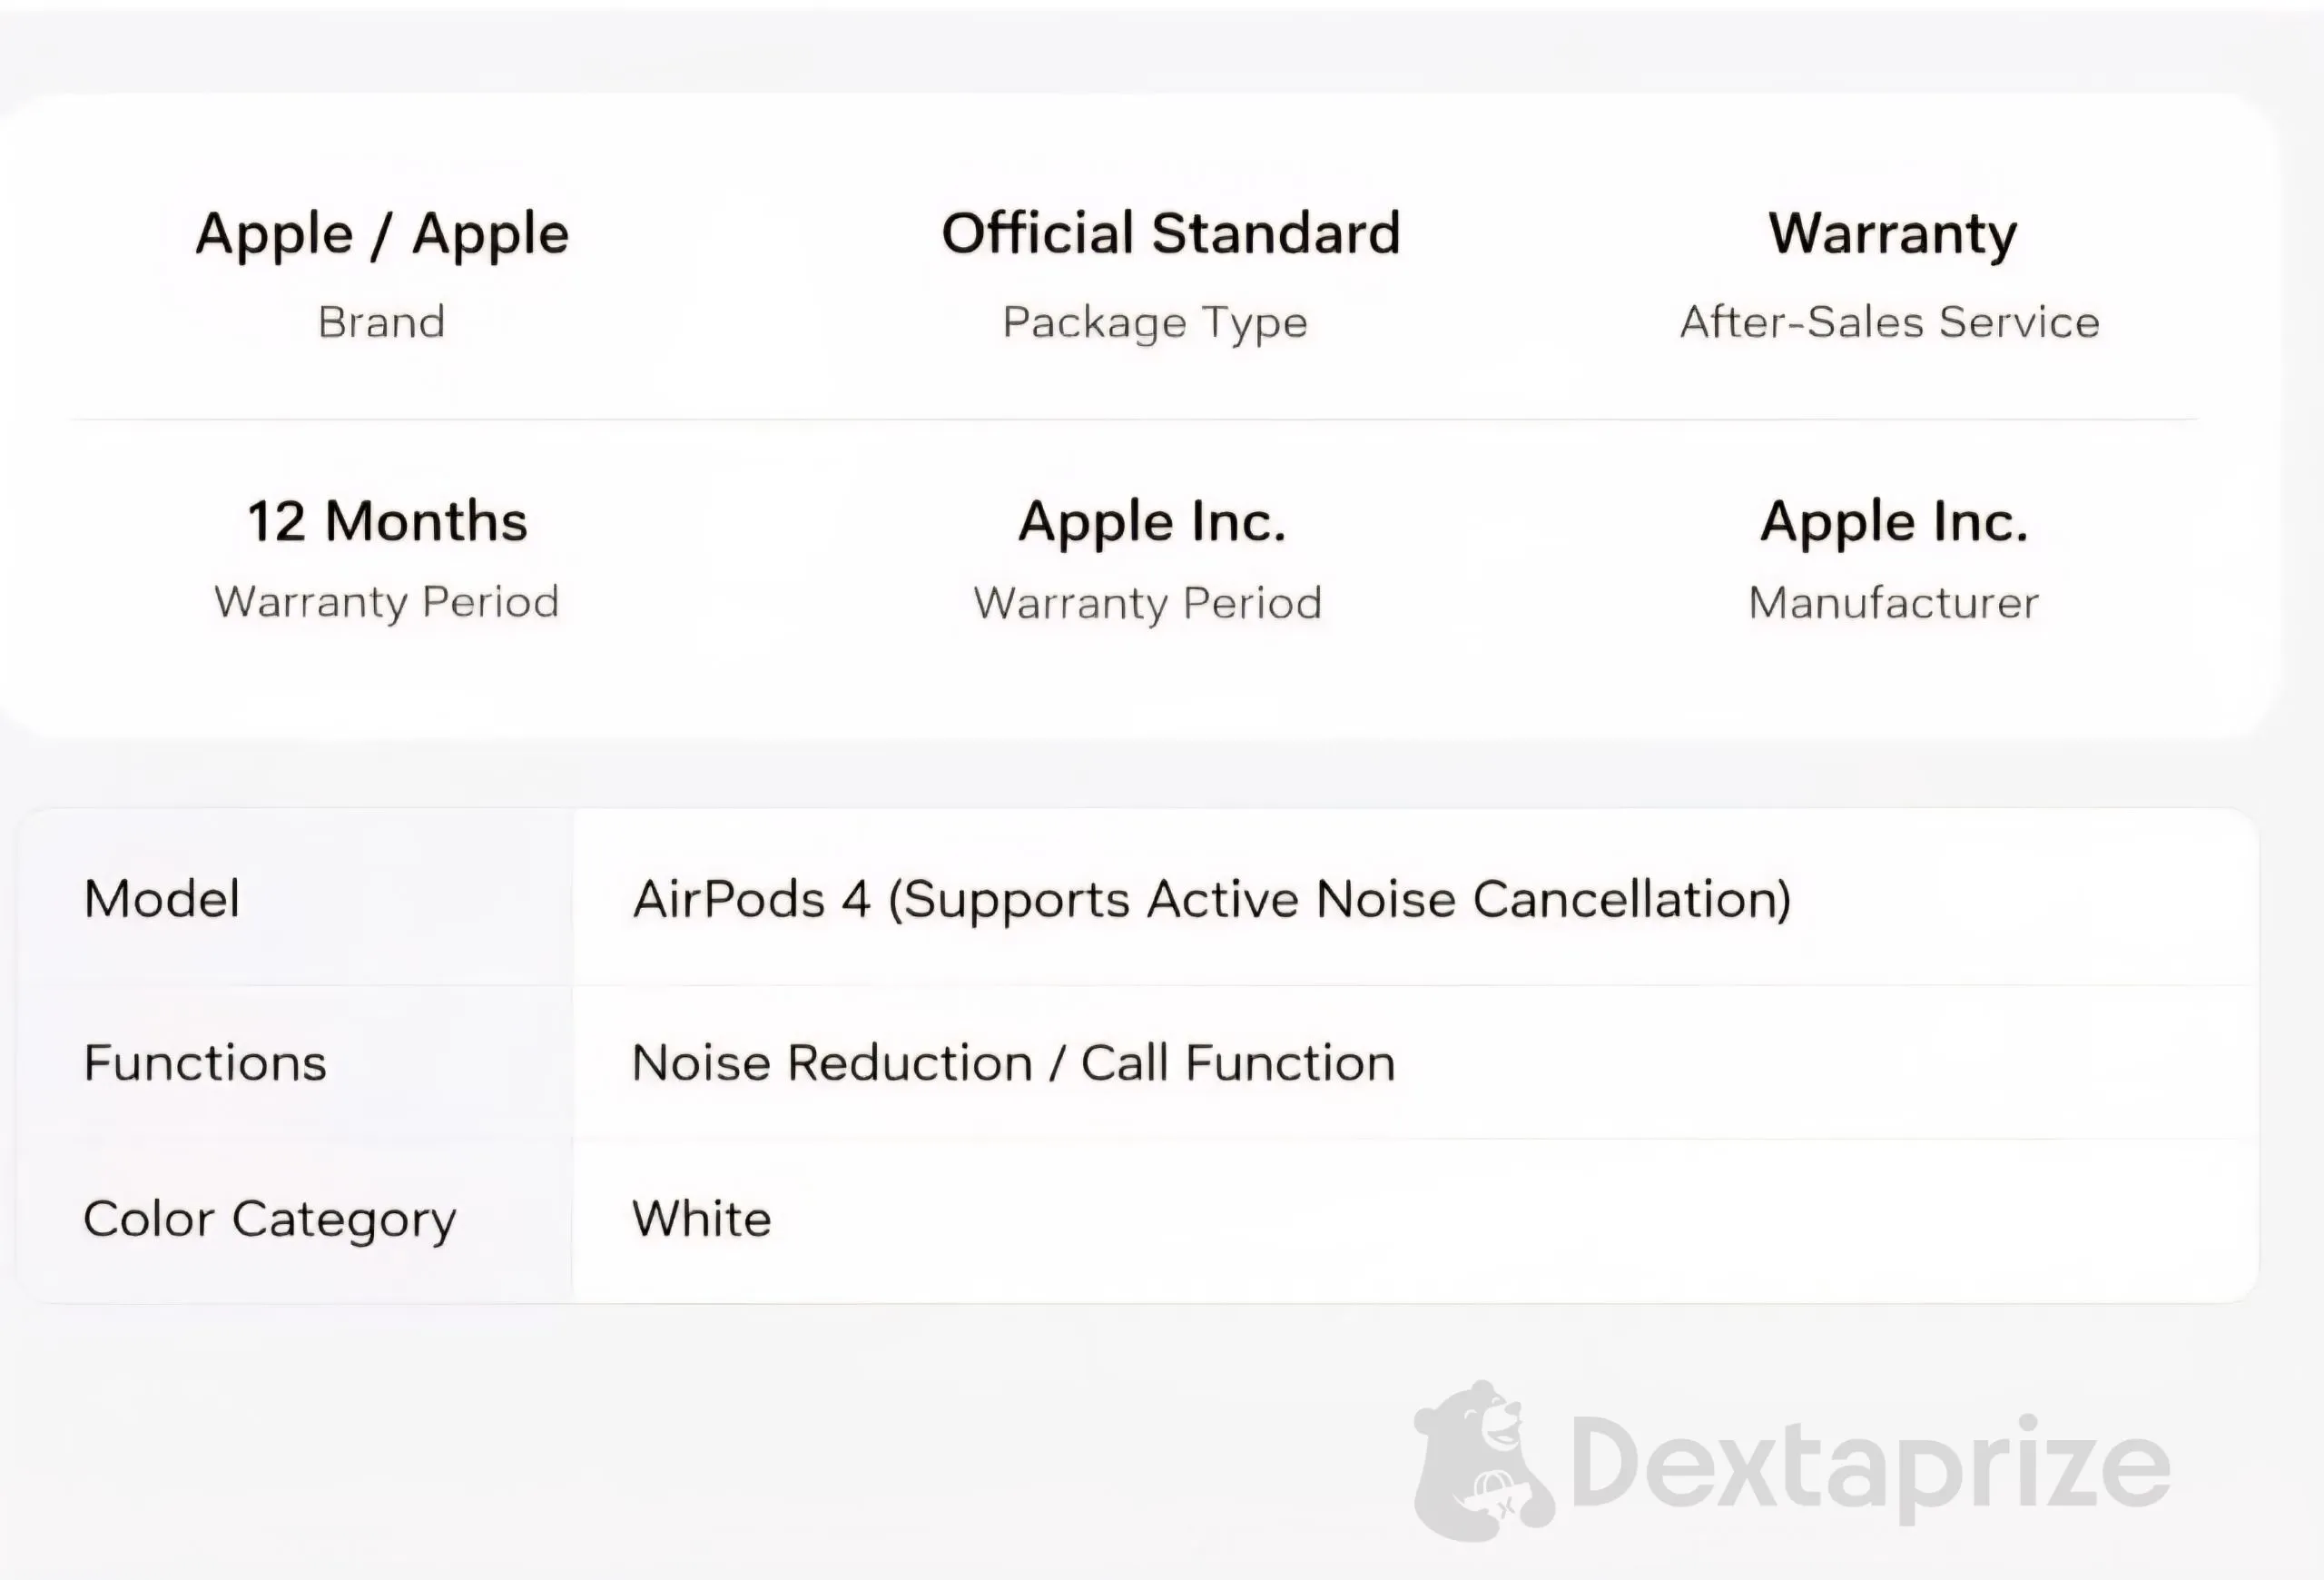2324x1580 pixels.
Task: Click the "After-Sales Service" label
Action: click(1889, 322)
